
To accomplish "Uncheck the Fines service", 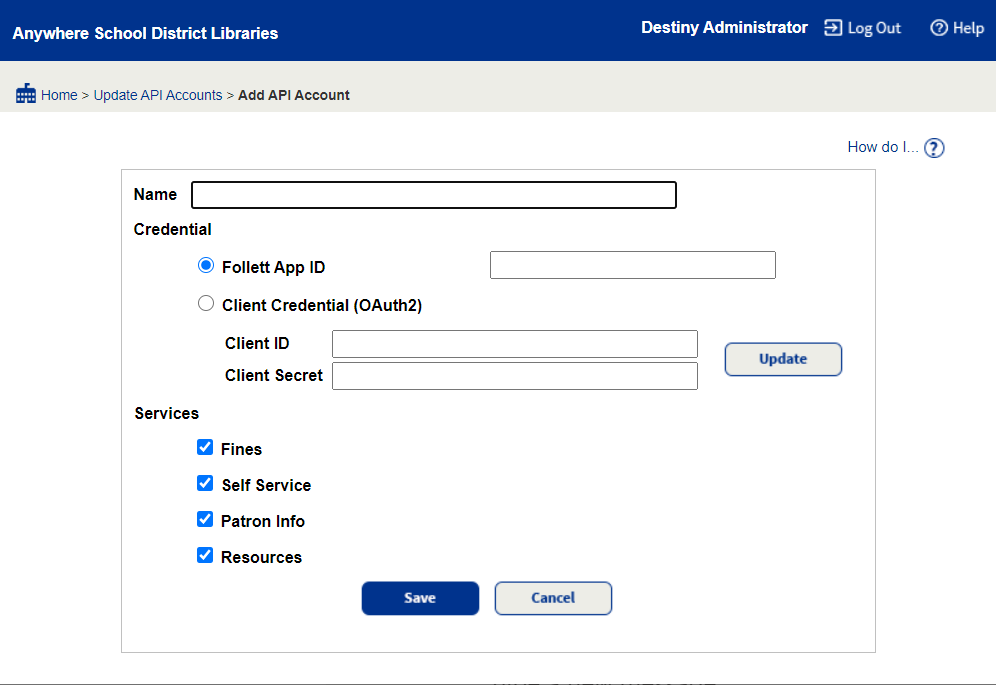I will pyautogui.click(x=205, y=447).
